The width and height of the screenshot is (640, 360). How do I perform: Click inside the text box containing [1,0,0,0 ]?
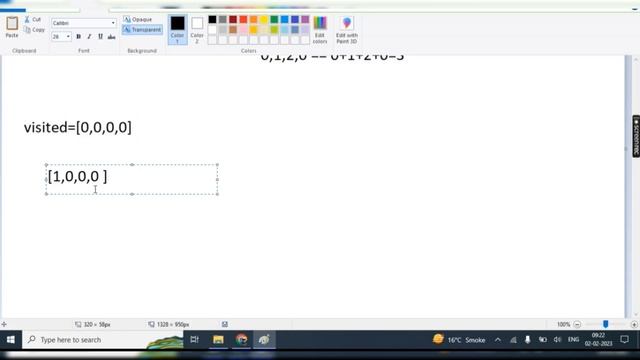(132, 179)
